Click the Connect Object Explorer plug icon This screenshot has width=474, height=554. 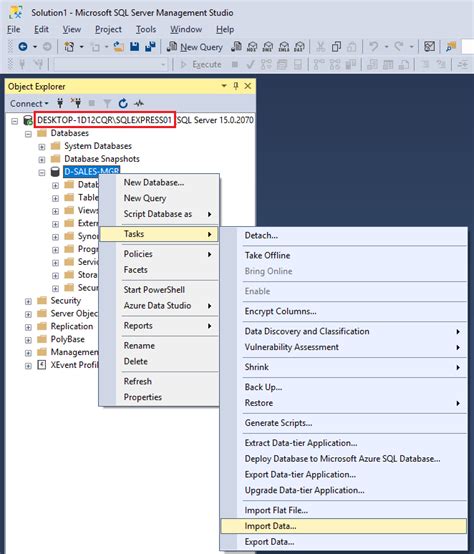coord(60,103)
